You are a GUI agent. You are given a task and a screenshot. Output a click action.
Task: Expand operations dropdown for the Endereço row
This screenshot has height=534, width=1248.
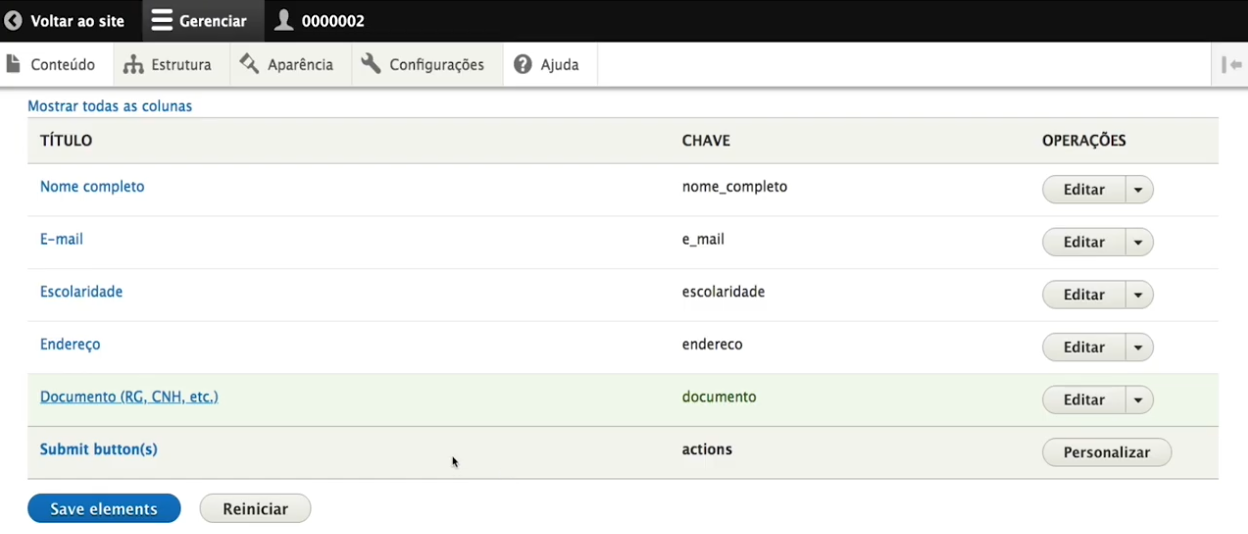(1139, 347)
